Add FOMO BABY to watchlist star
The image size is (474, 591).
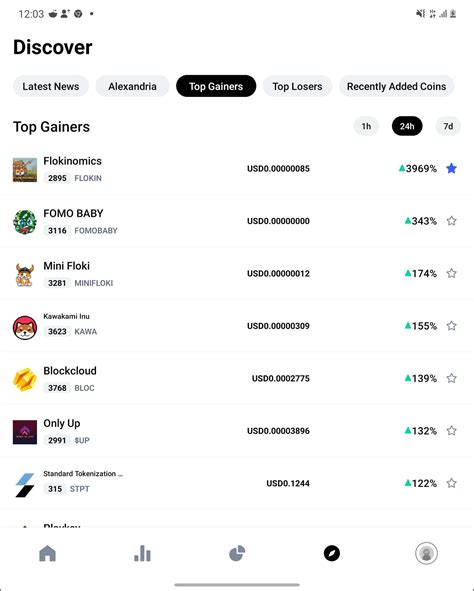point(451,220)
